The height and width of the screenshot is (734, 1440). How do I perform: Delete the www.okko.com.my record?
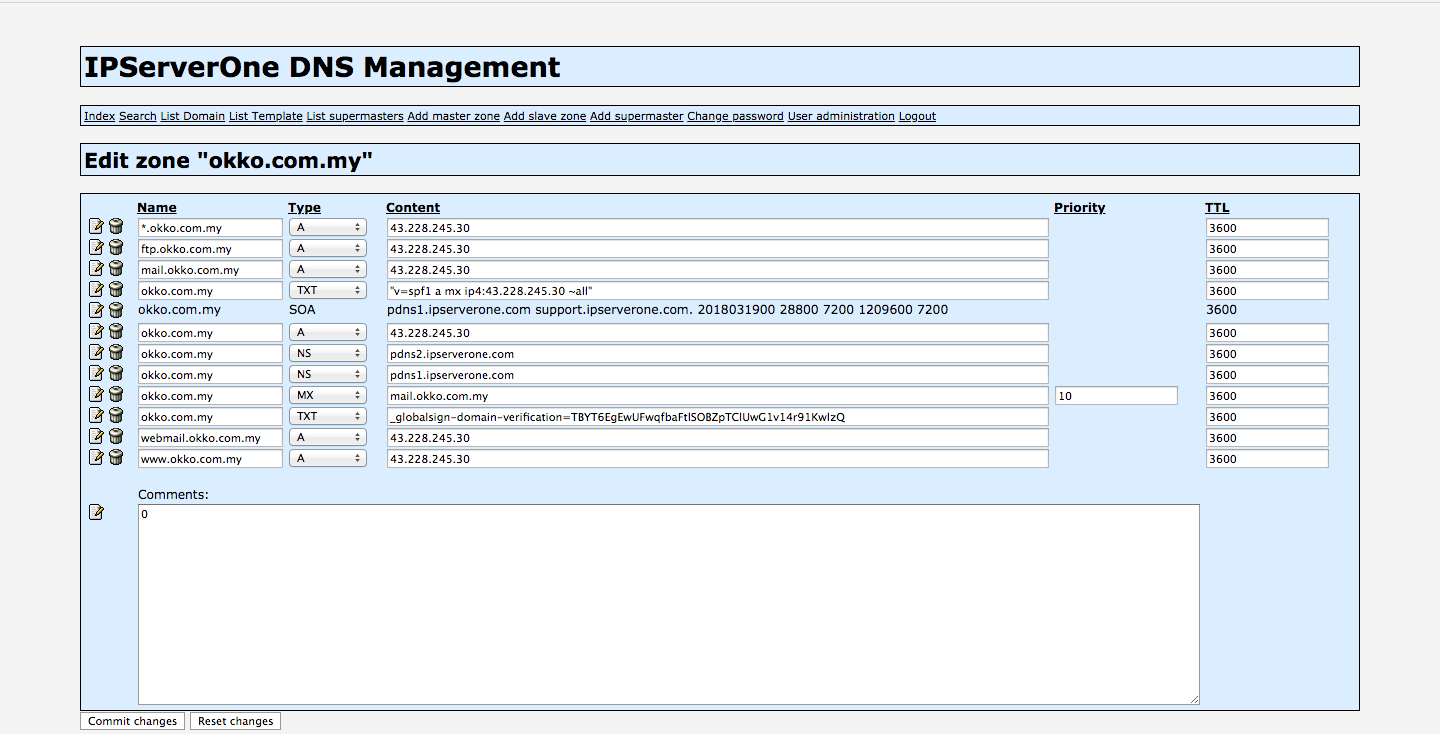click(x=116, y=458)
